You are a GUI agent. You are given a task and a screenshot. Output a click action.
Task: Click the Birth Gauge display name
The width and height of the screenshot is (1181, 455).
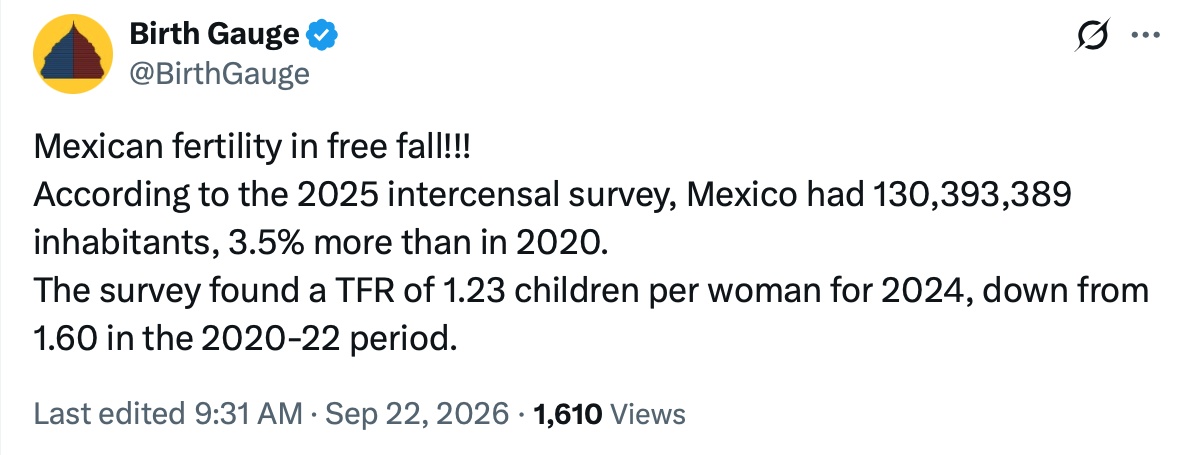pos(214,34)
